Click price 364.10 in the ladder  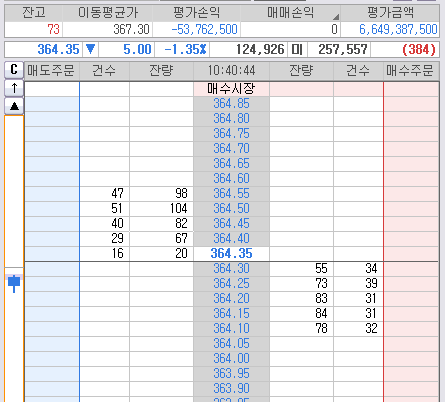pos(231,329)
